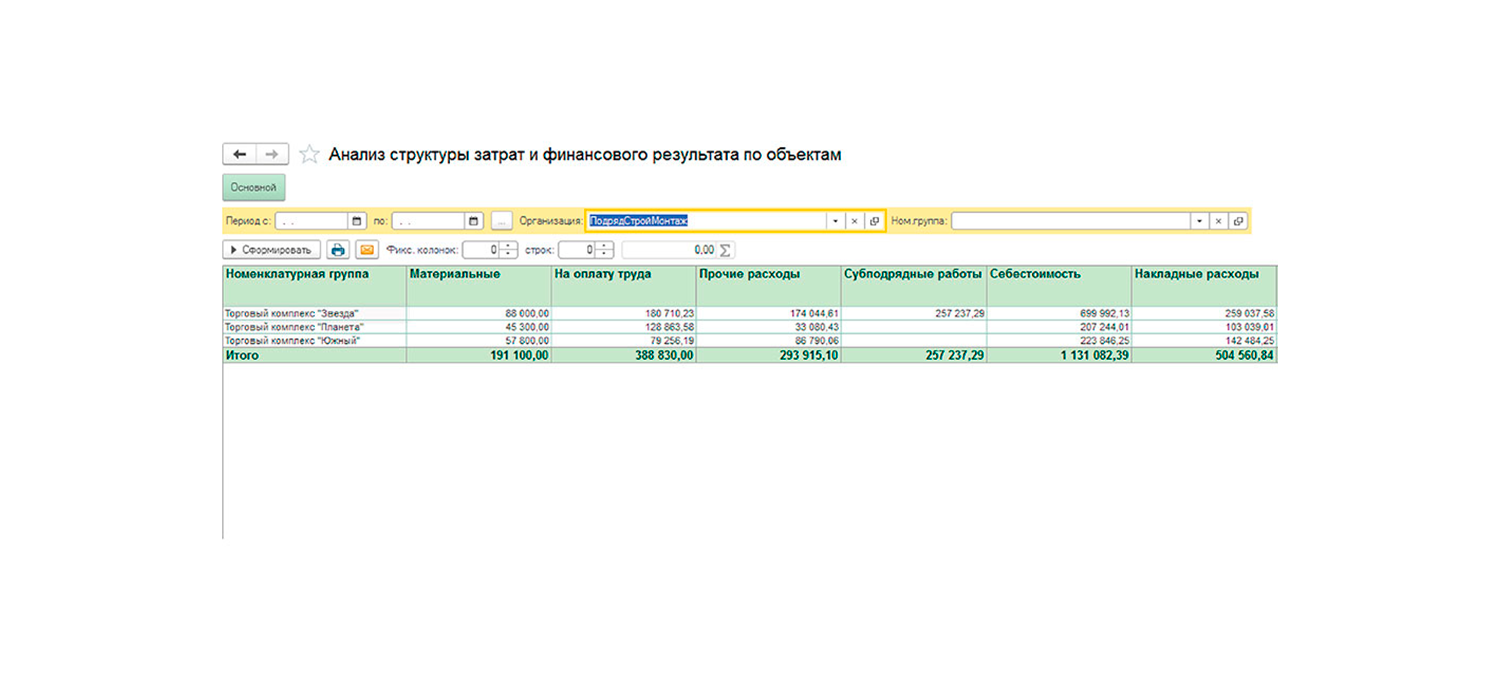Viewport: 1500px width, 675px height.
Task: Open calendar for the 'по' end date
Action: [474, 221]
